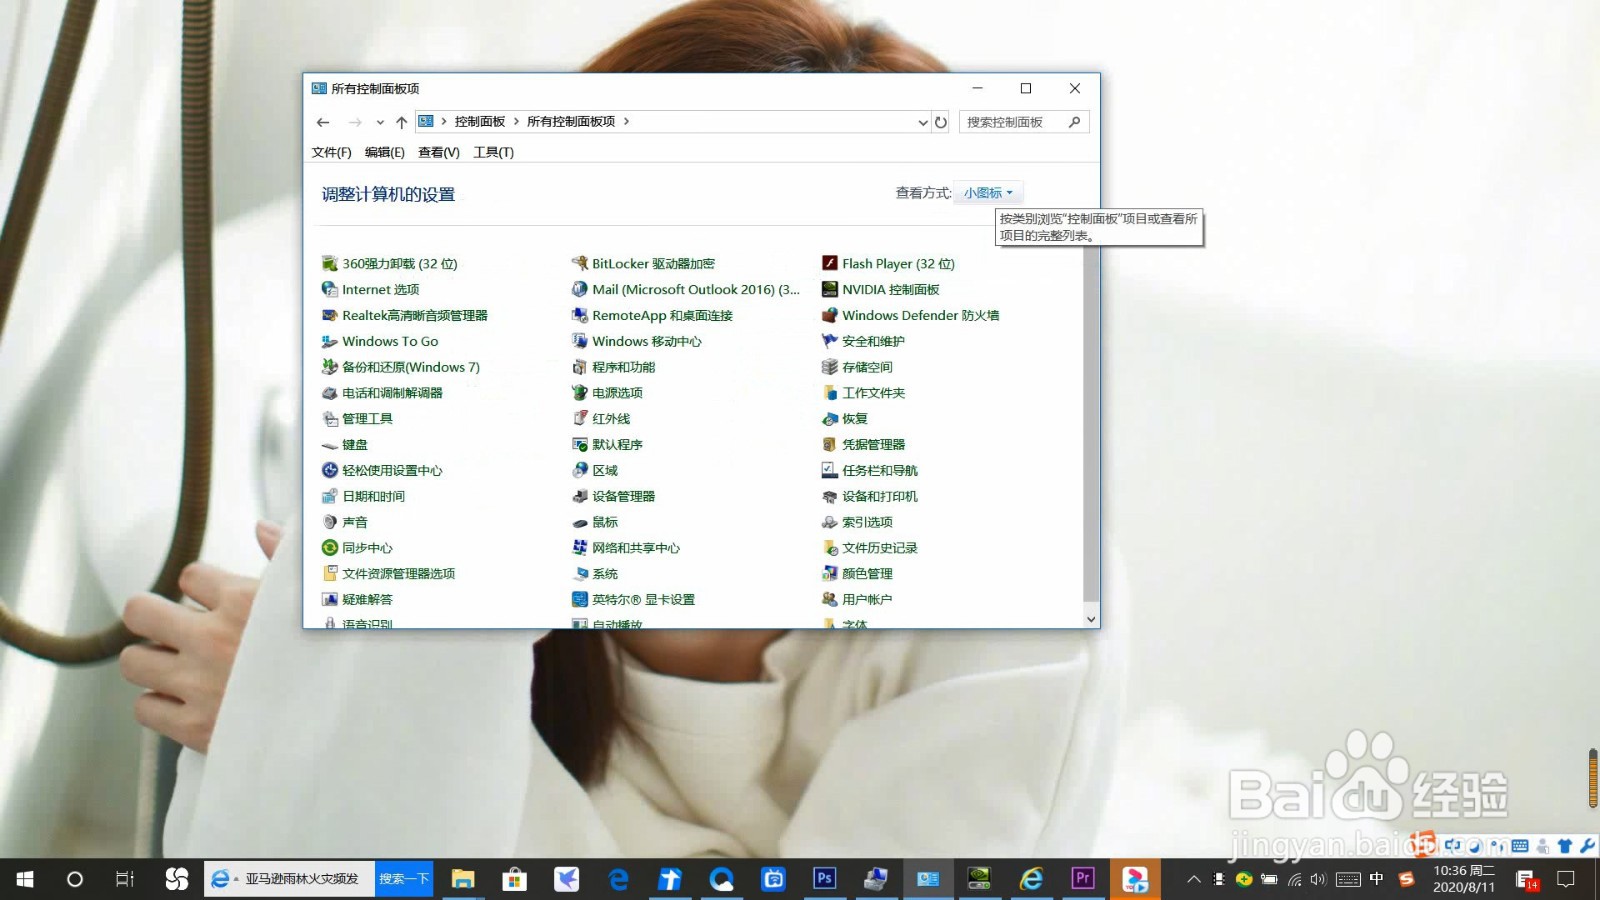Expand breadcrumb arrow after 所有控制面板项
The width and height of the screenshot is (1600, 900).
coord(626,121)
